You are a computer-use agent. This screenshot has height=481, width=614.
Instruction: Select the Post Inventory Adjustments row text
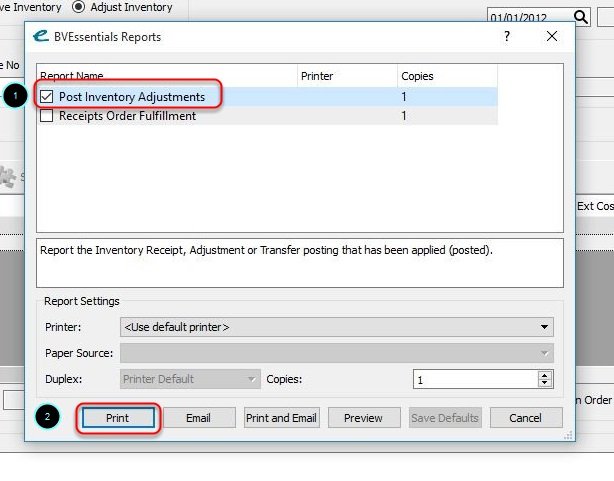[x=132, y=97]
